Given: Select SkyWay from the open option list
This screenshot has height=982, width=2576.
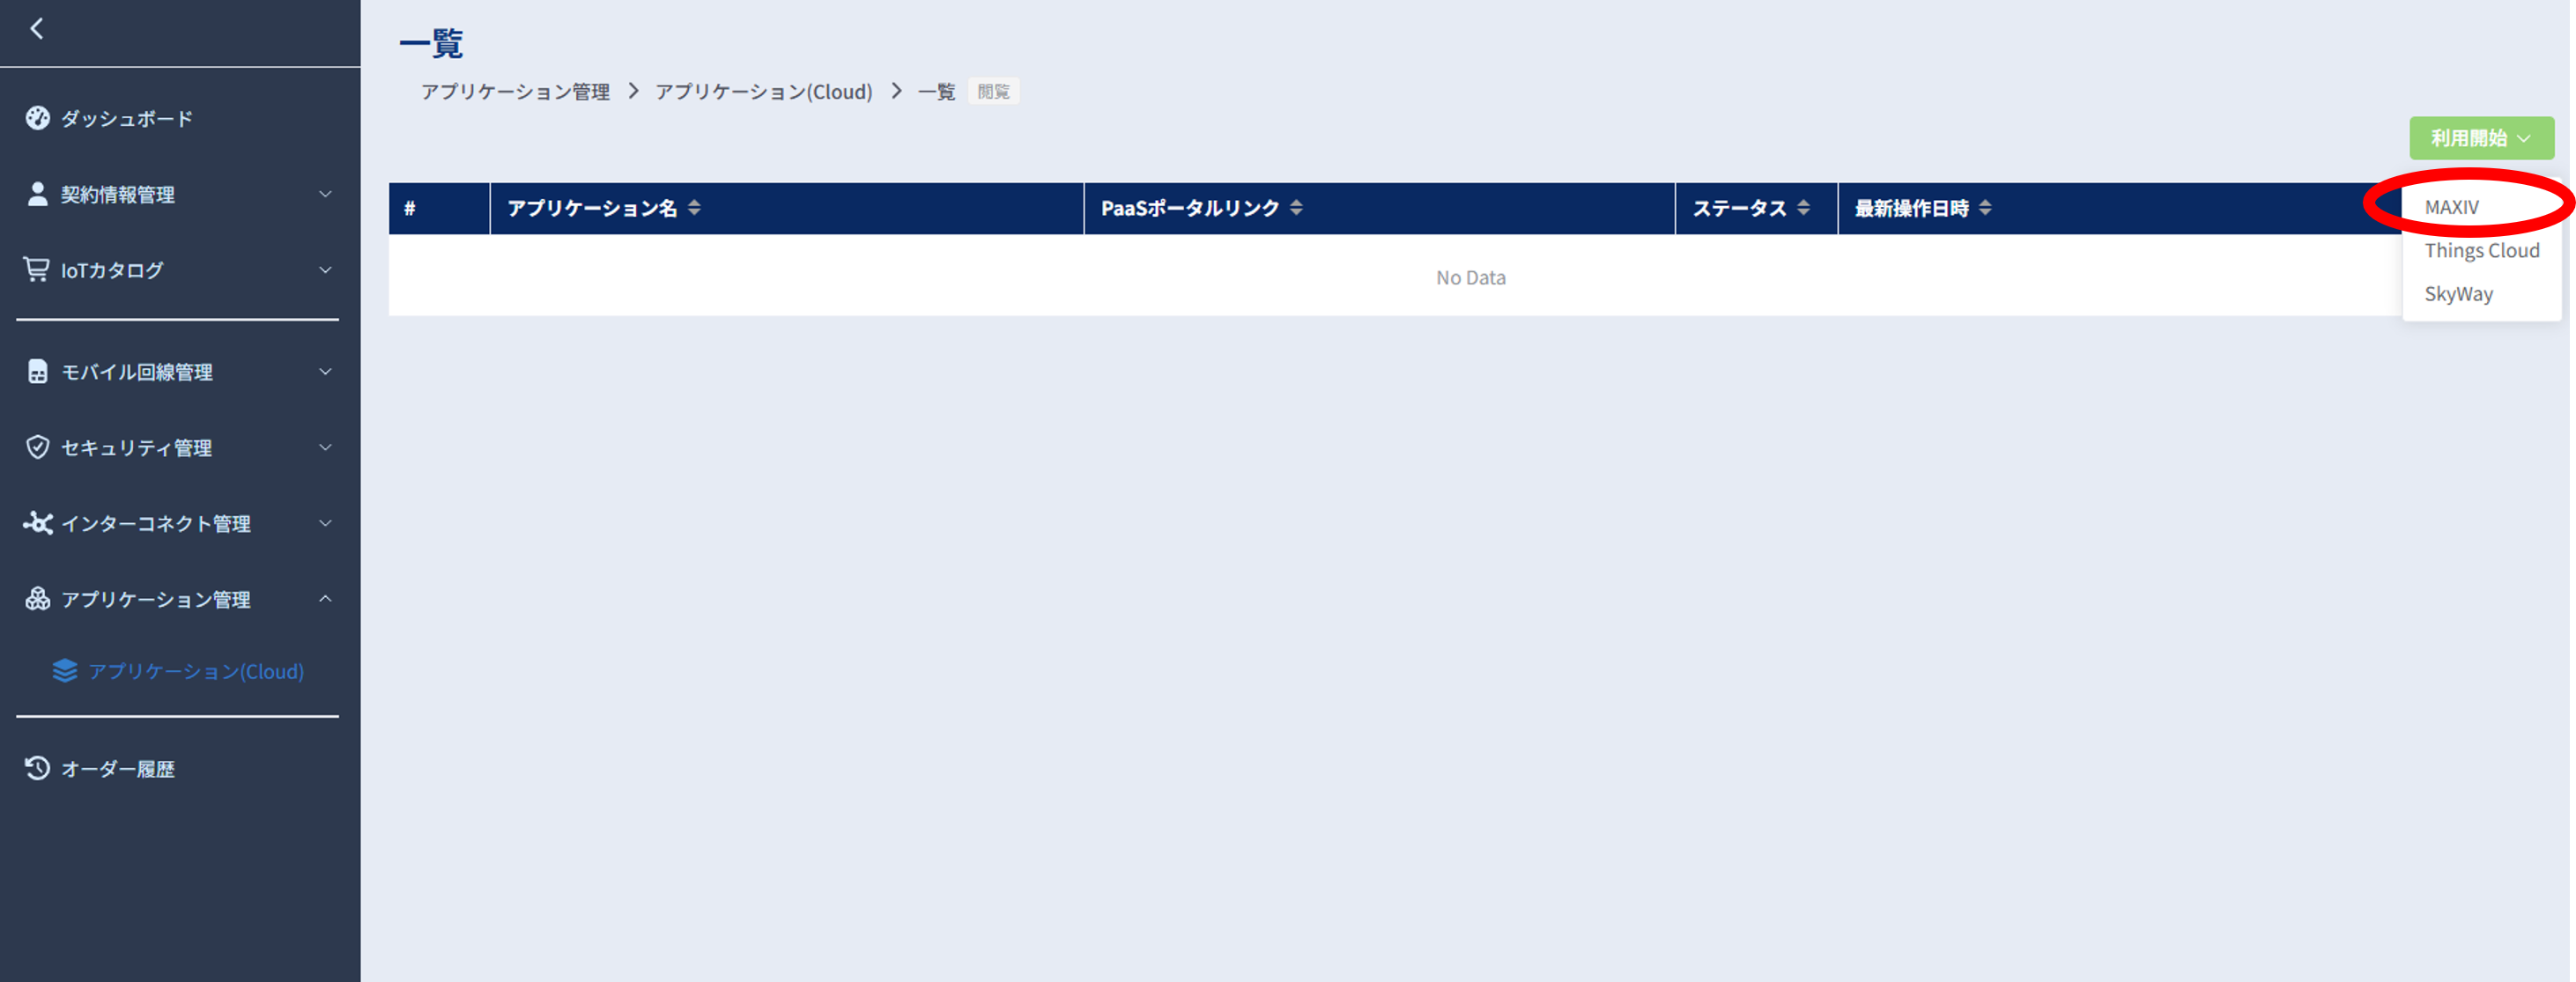Looking at the screenshot, I should 2458,293.
